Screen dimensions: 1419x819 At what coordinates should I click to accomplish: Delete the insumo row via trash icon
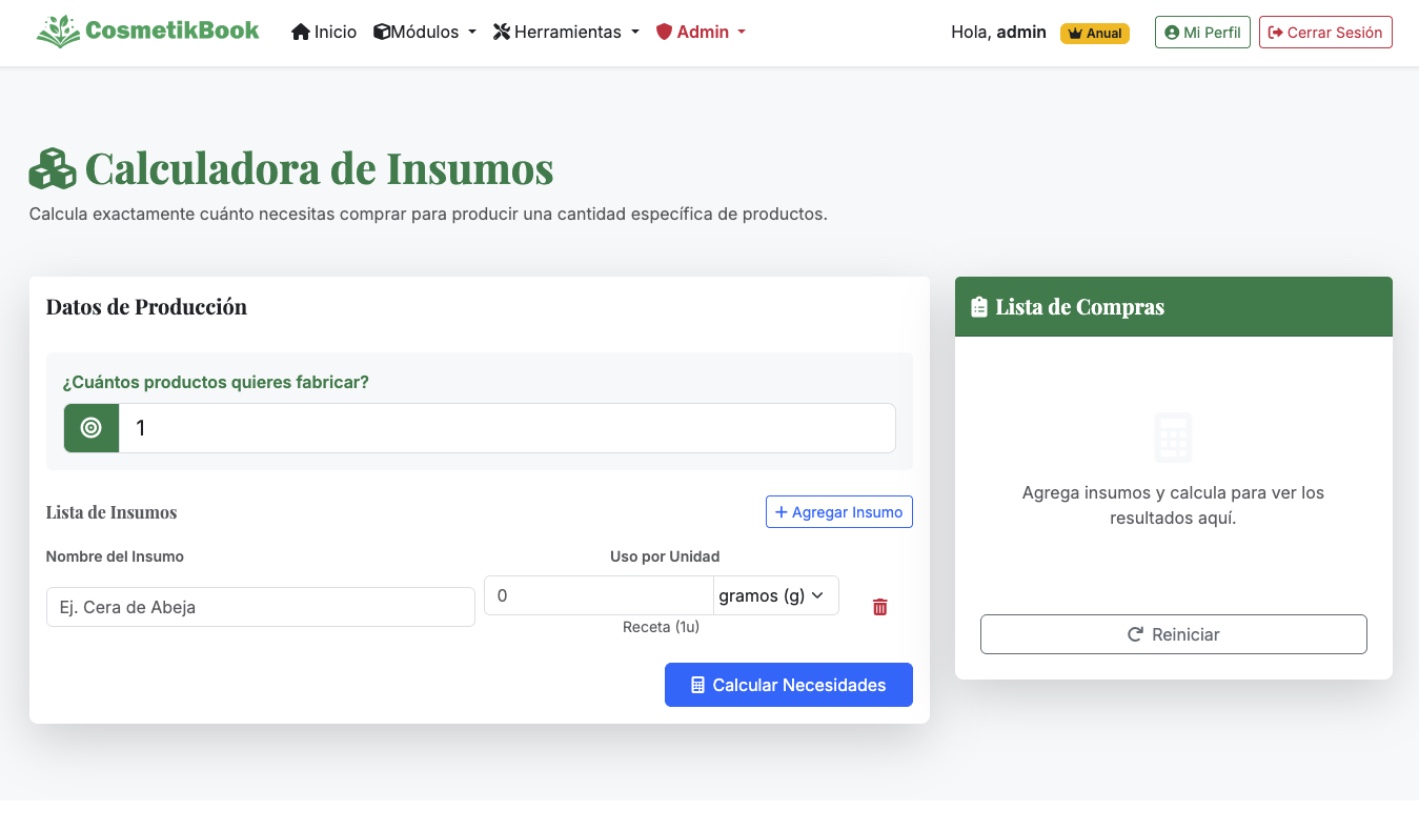click(878, 607)
